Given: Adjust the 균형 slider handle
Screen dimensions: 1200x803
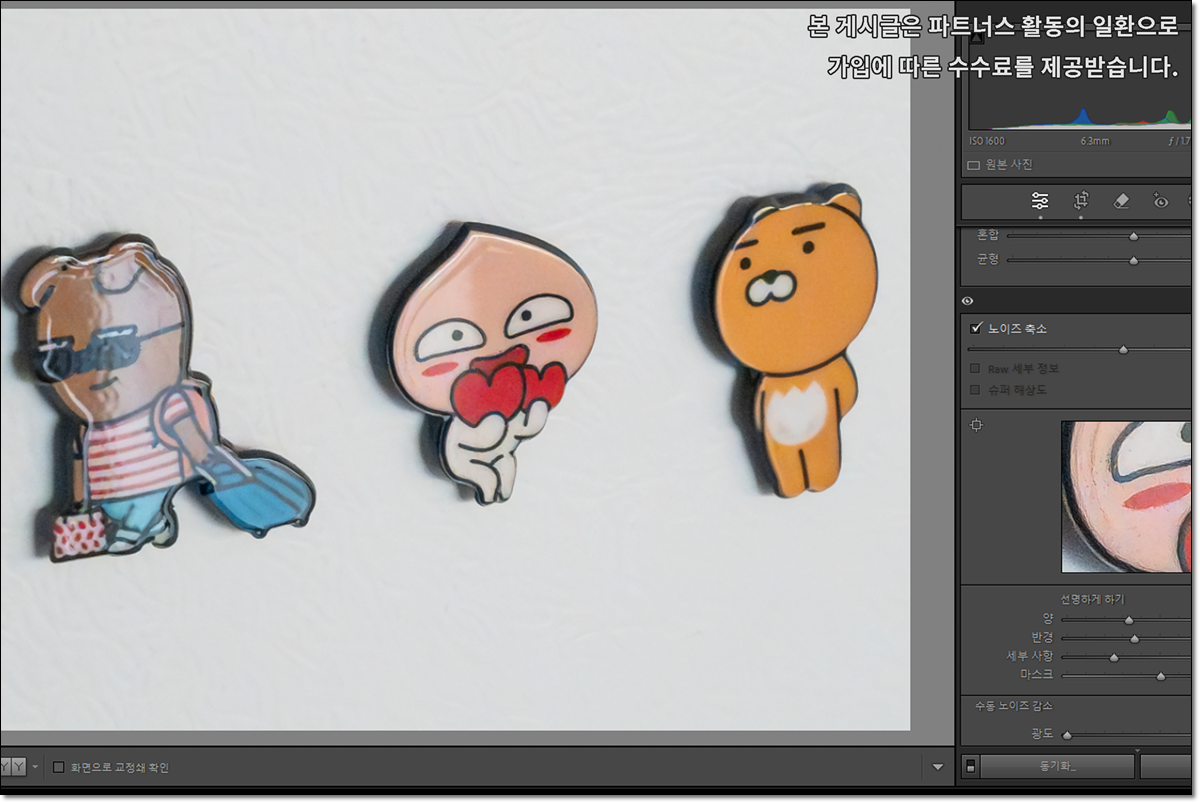Looking at the screenshot, I should tap(1133, 260).
